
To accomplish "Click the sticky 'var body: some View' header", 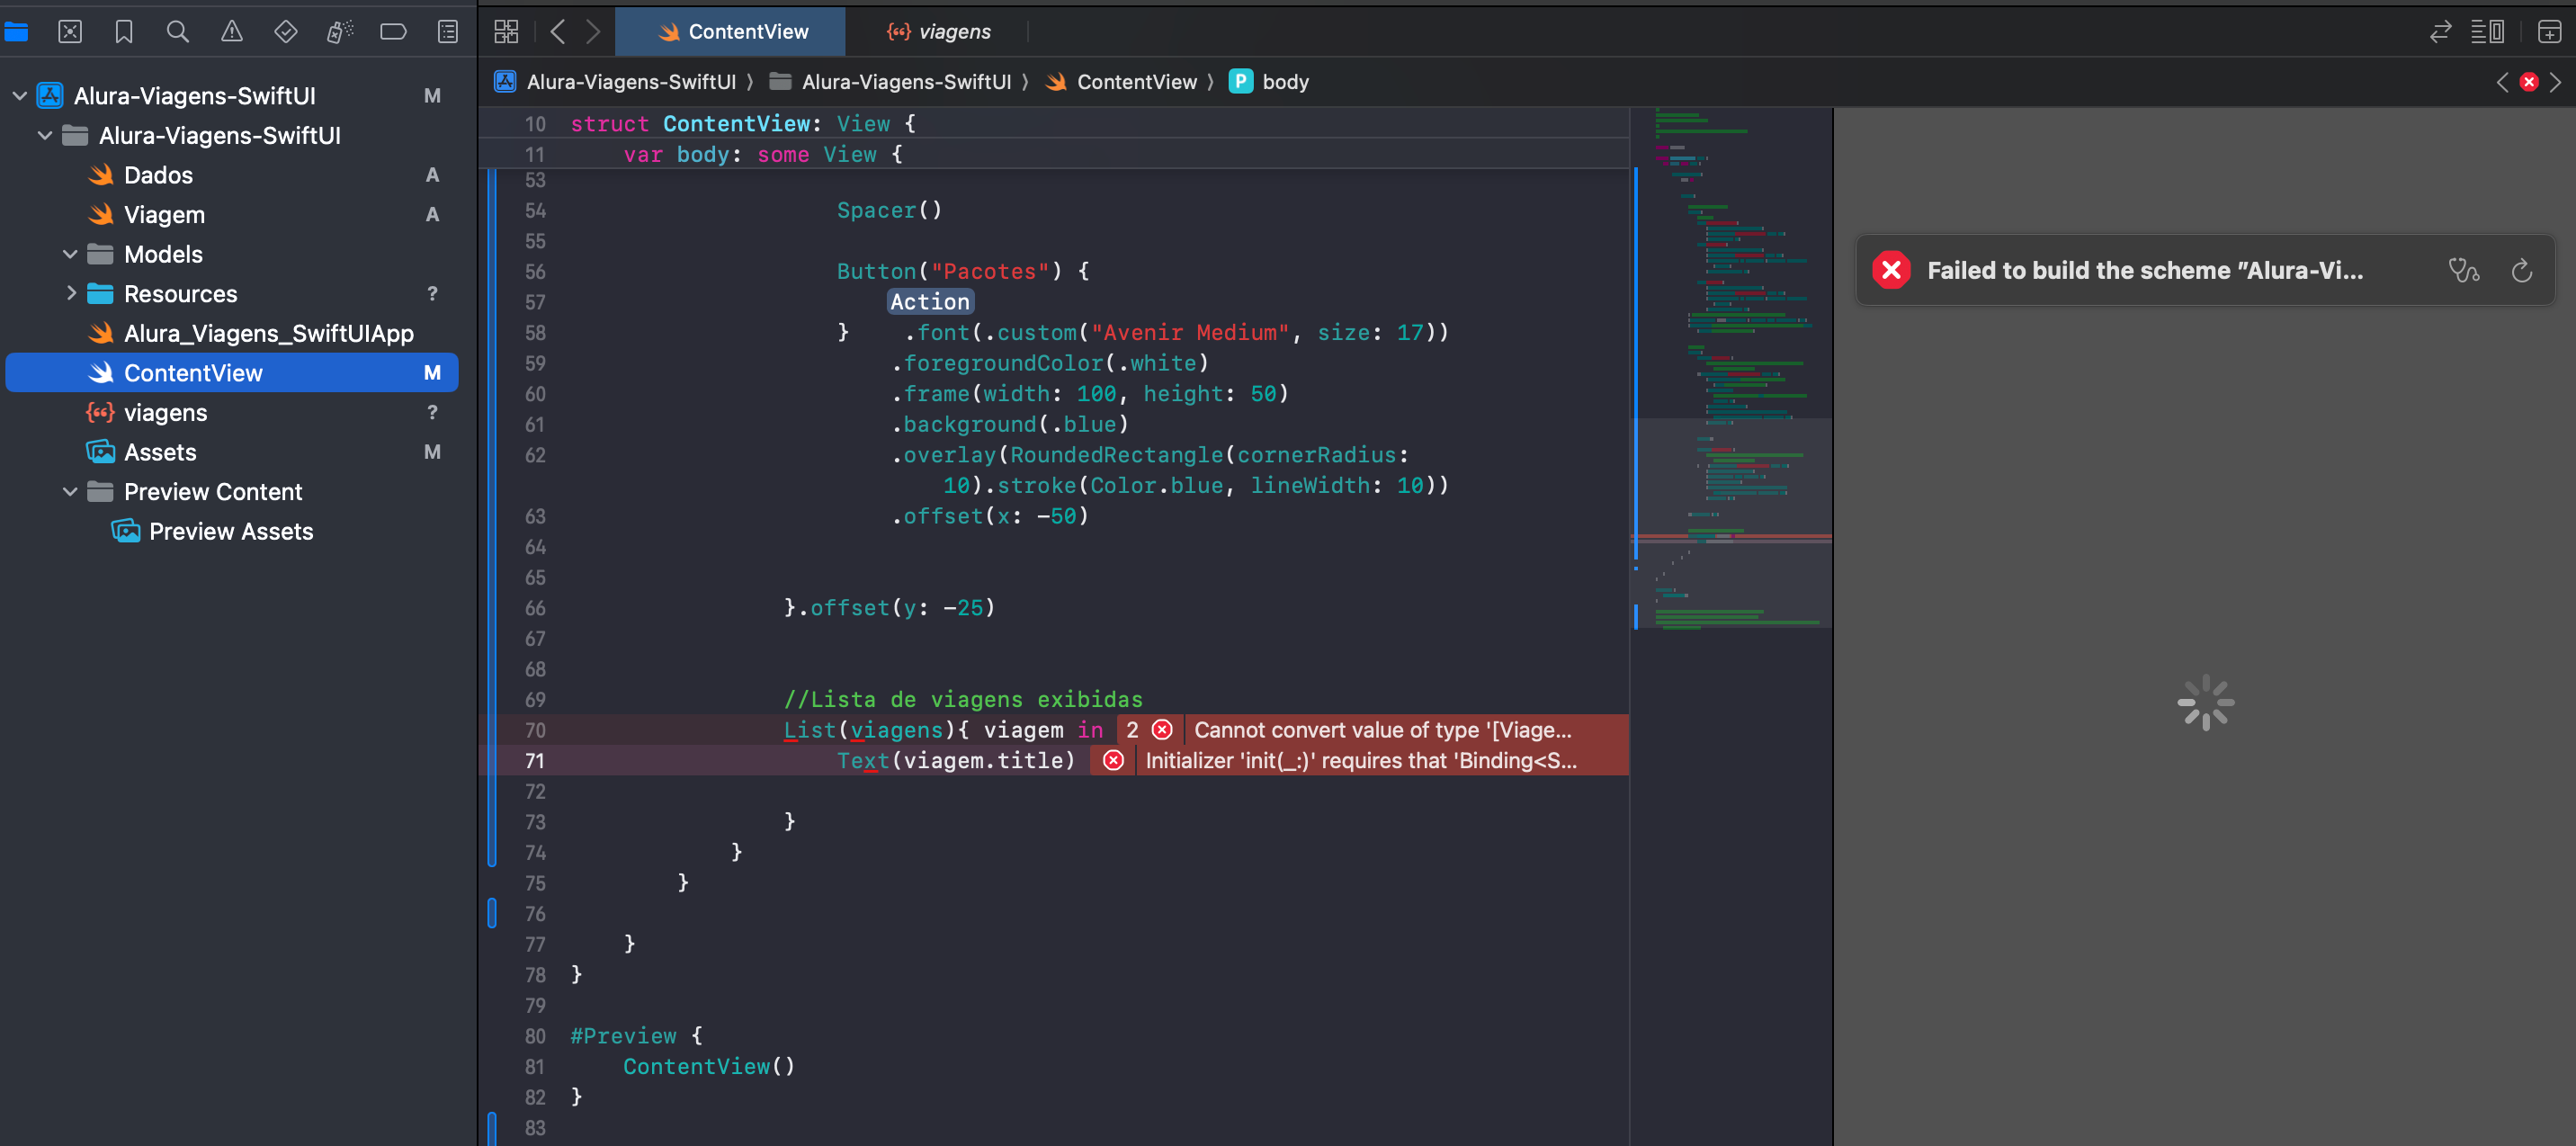I will (763, 154).
